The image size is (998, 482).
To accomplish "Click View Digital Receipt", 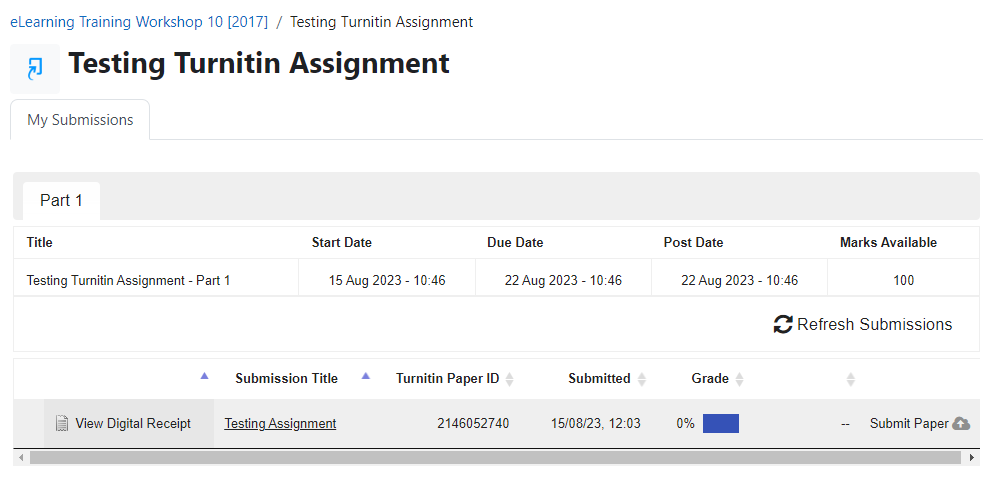I will pos(133,423).
